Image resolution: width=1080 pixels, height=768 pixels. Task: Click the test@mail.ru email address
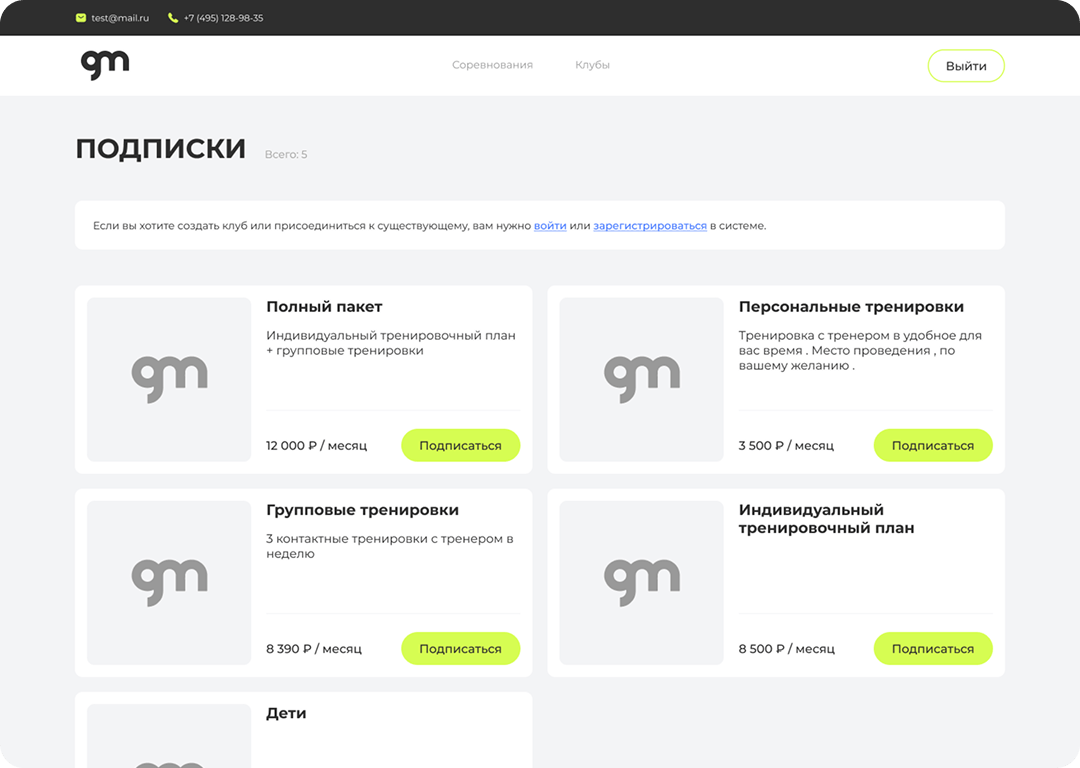tap(120, 18)
